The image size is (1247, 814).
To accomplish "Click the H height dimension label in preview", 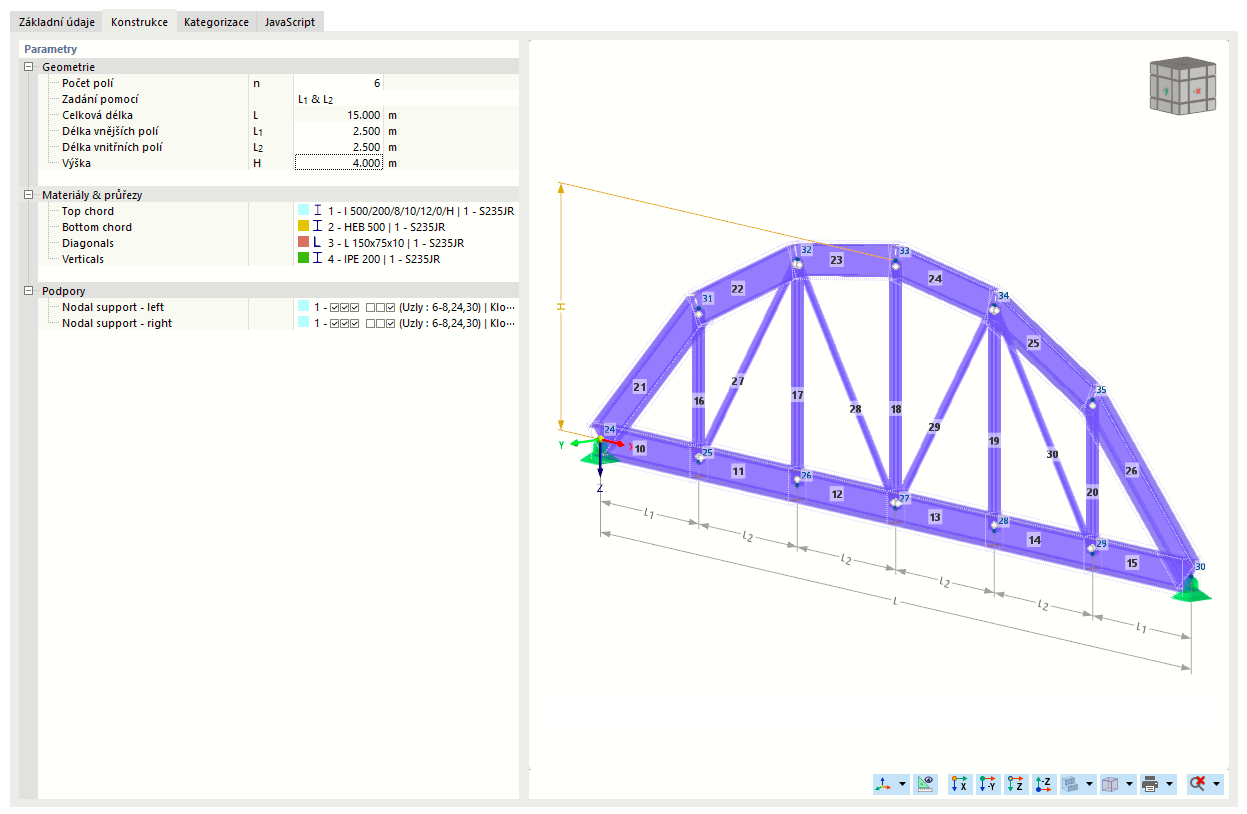I will point(561,307).
